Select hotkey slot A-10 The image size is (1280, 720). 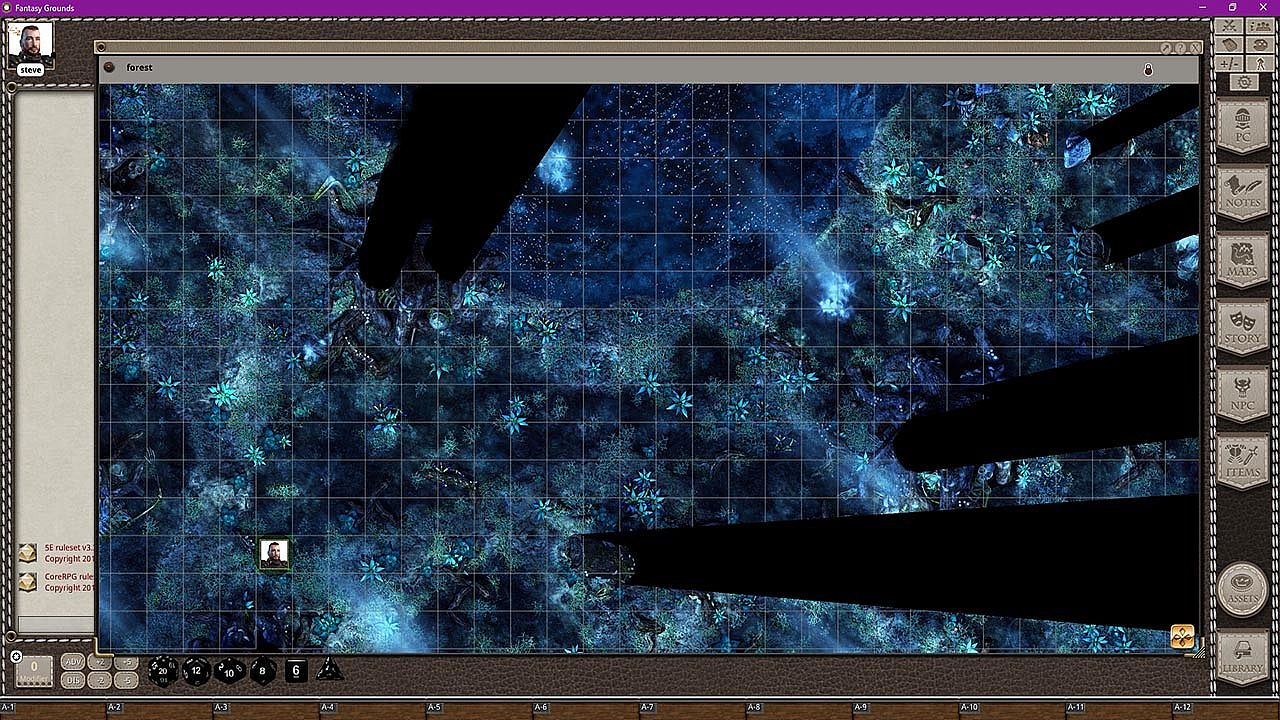coord(1013,709)
